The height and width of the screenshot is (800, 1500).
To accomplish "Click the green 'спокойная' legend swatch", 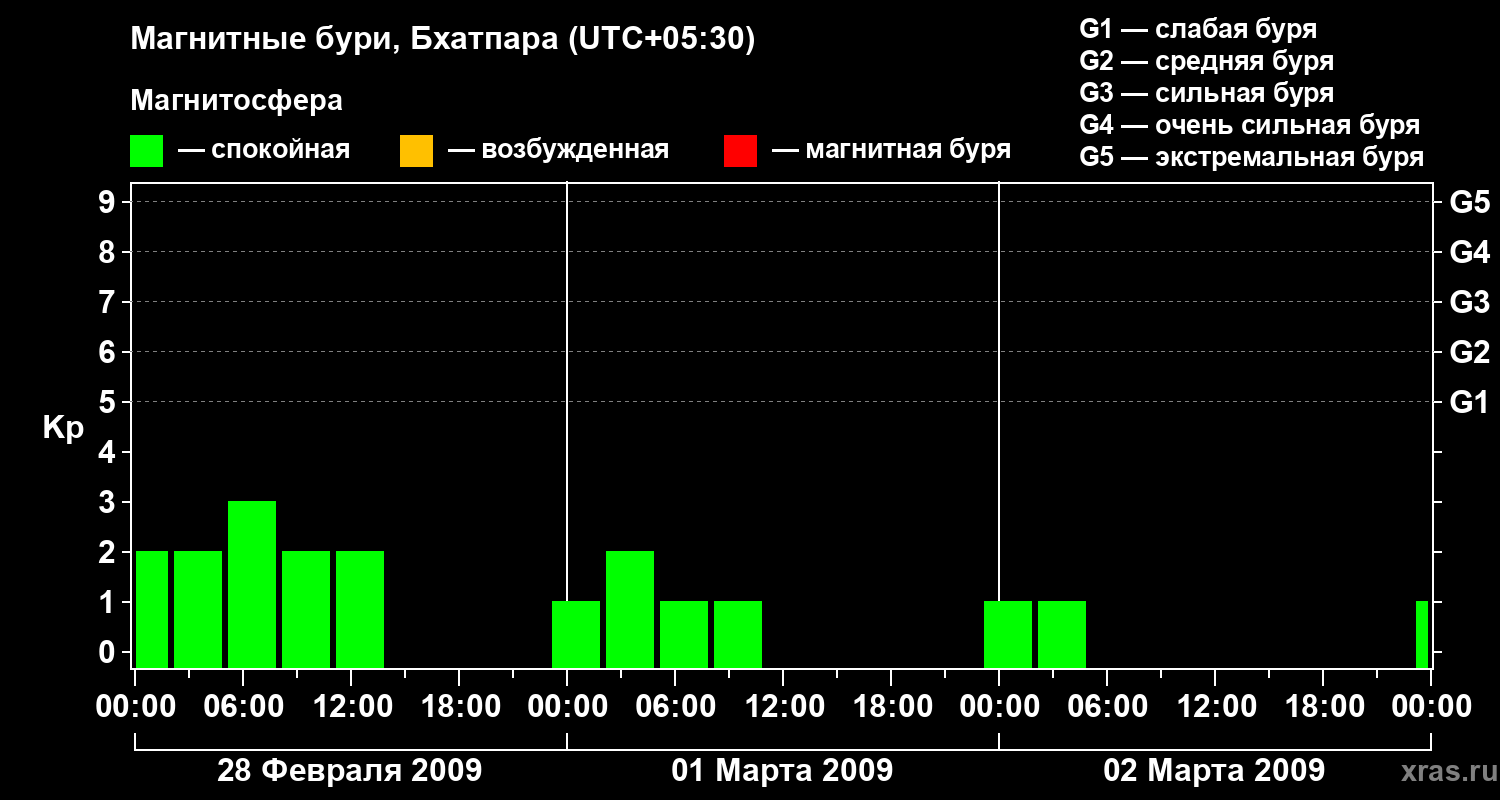I will click(x=147, y=151).
